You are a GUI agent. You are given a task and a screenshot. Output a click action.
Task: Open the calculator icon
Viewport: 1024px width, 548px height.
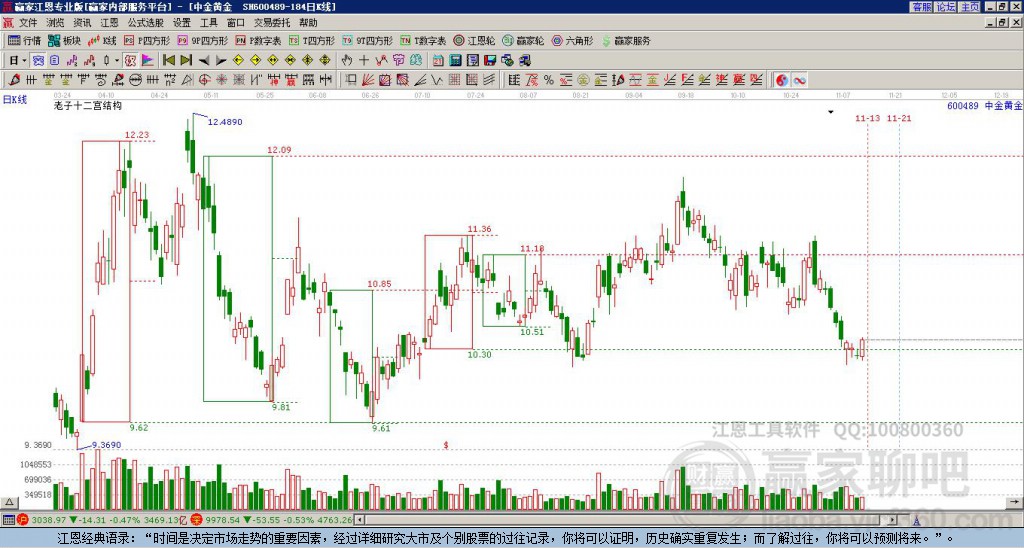[x=456, y=61]
